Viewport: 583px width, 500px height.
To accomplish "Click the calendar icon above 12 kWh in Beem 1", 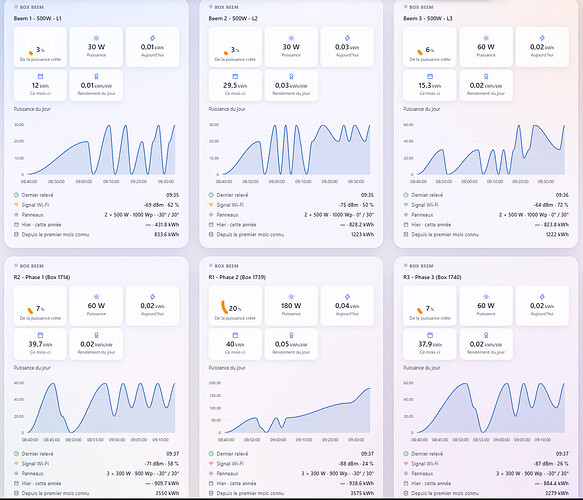I will [x=40, y=76].
